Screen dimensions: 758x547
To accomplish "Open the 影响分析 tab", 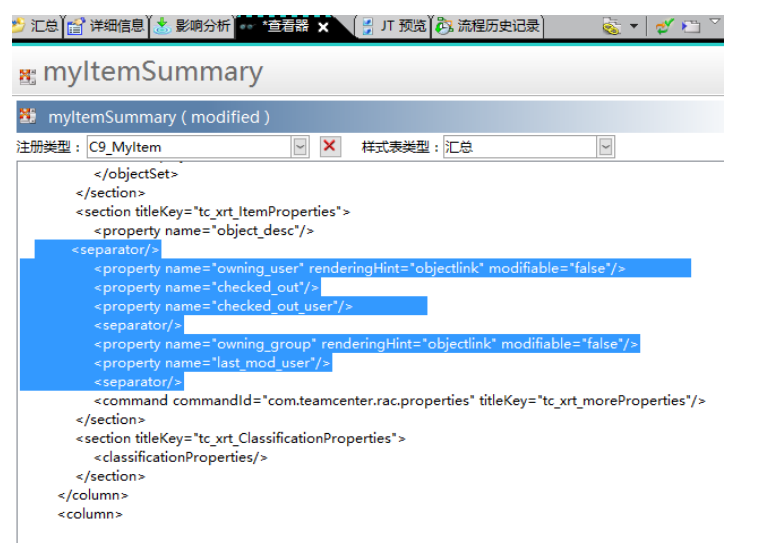I will [x=192, y=27].
